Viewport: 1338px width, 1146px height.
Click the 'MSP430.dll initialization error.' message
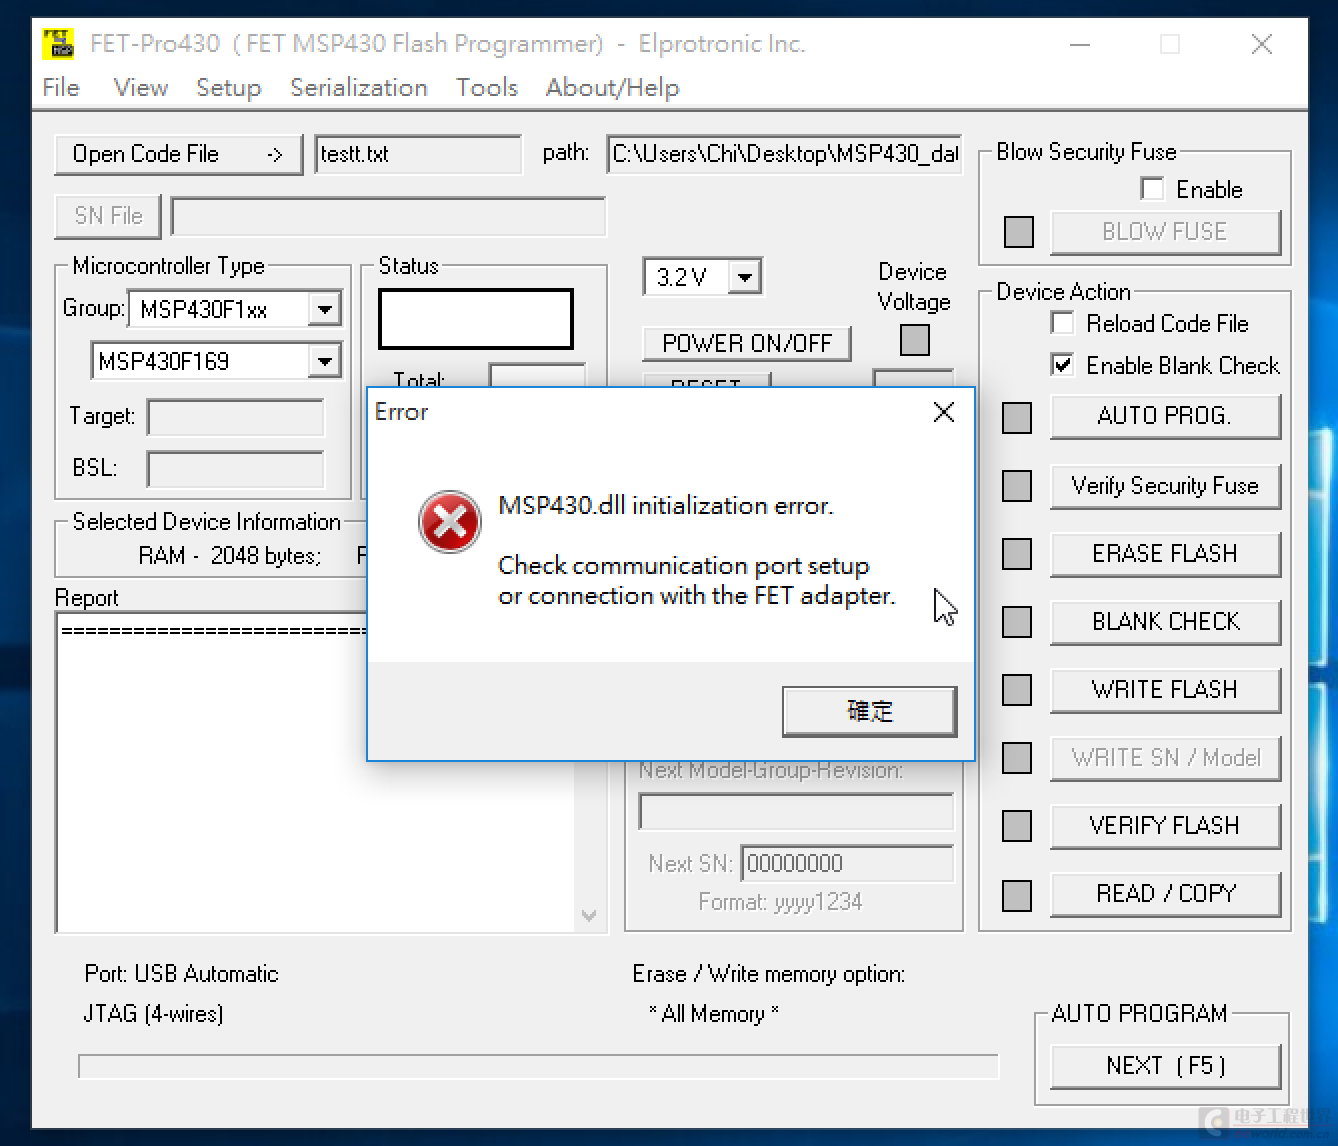pyautogui.click(x=666, y=506)
